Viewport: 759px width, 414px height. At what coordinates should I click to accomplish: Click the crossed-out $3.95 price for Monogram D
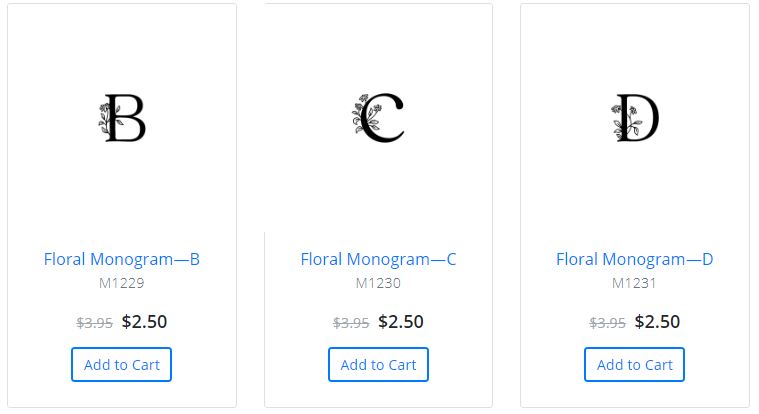pyautogui.click(x=607, y=322)
